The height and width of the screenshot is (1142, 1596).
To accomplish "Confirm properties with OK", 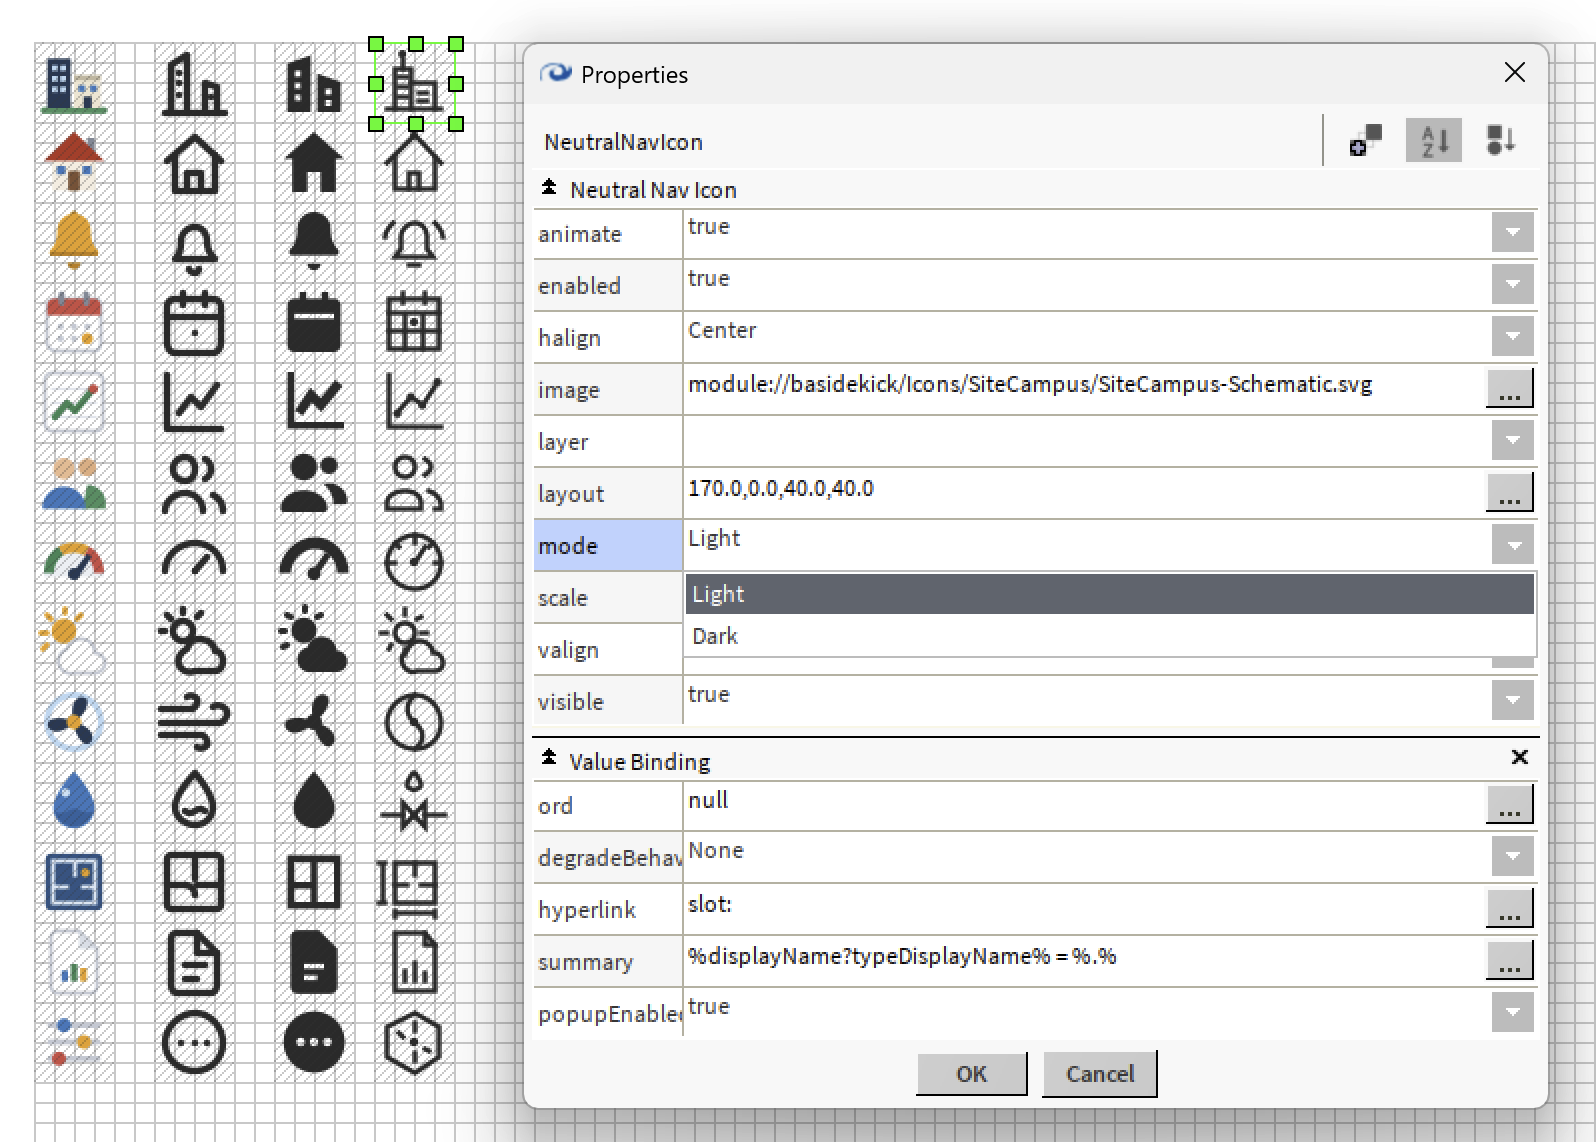I will point(971,1074).
